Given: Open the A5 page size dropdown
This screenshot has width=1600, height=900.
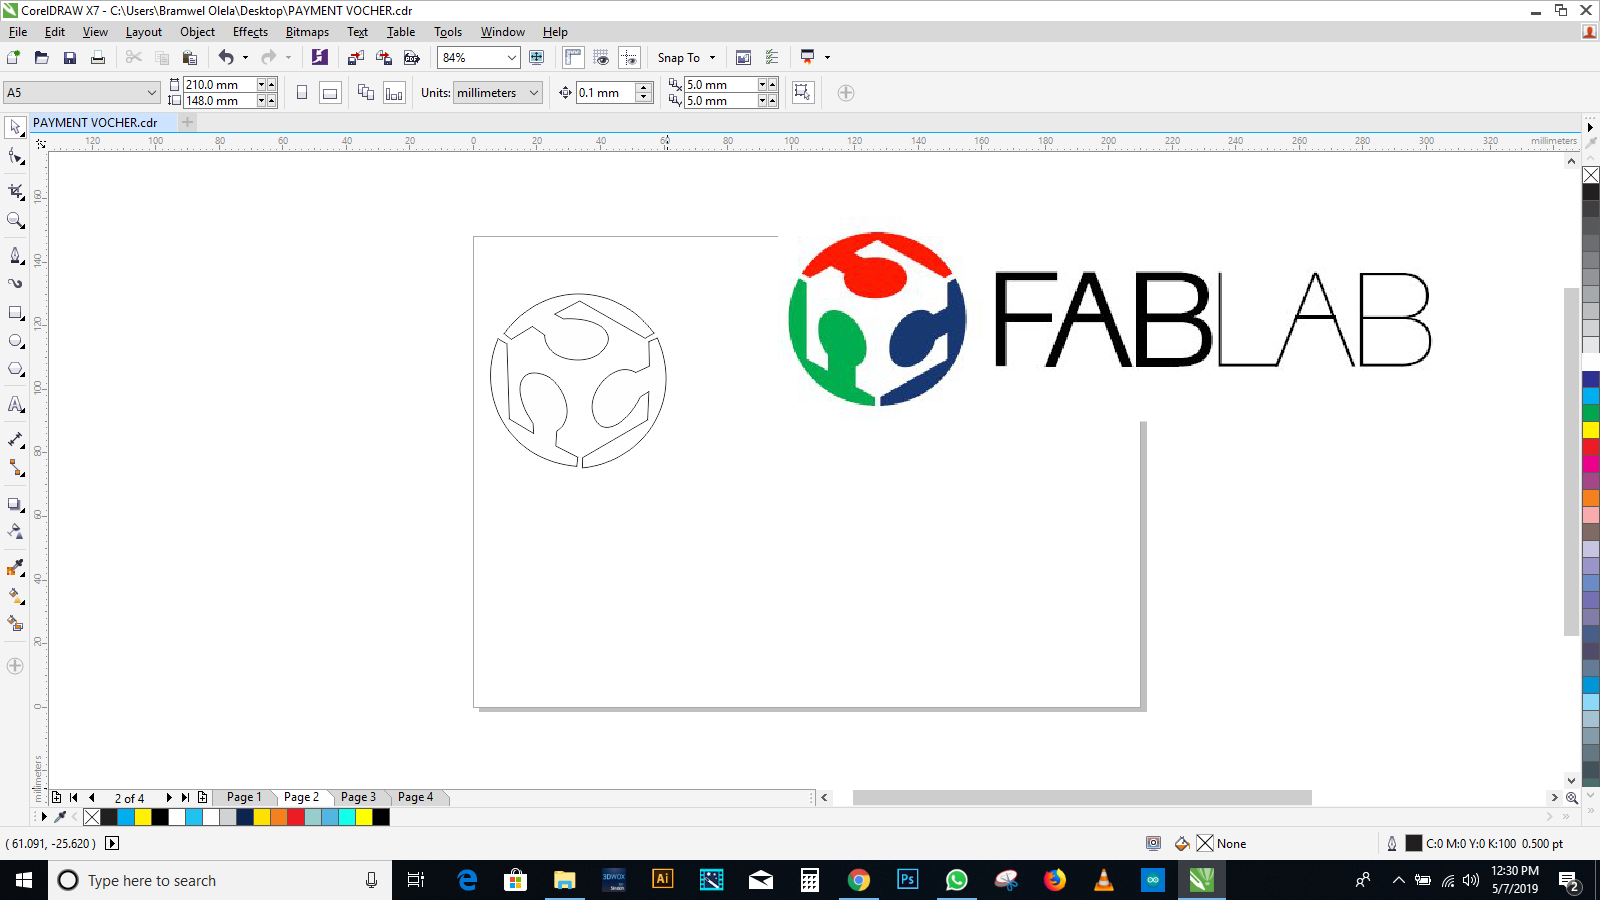Looking at the screenshot, I should 152,93.
